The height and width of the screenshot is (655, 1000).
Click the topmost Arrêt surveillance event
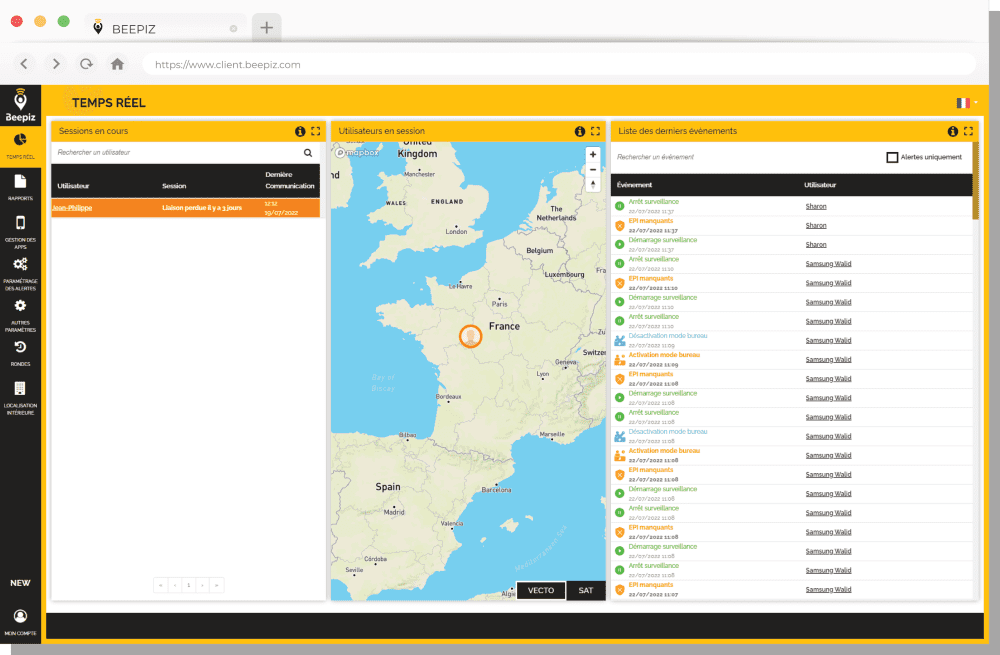click(x=654, y=202)
